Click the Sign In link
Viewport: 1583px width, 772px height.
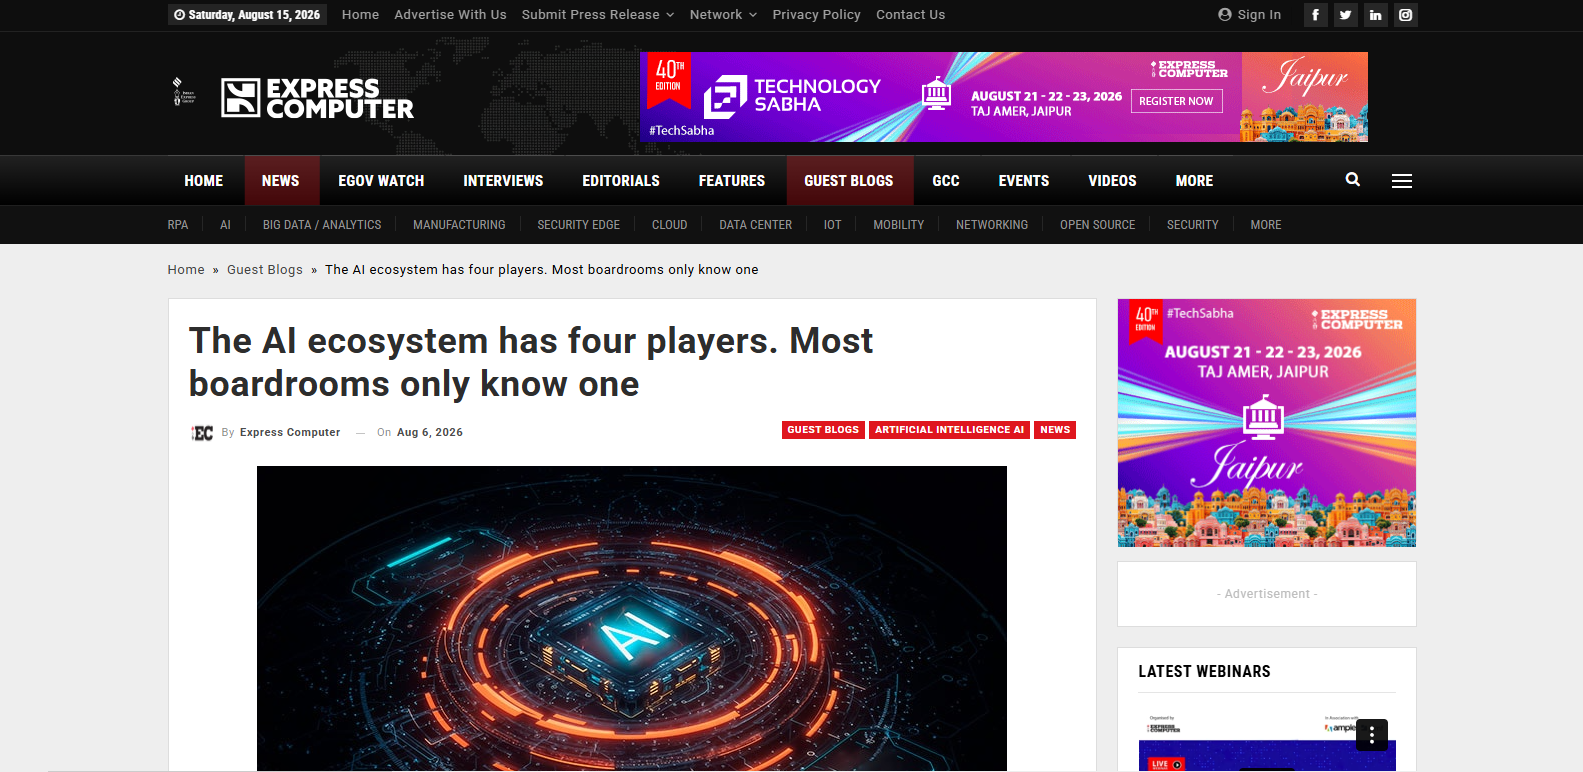pos(1249,15)
